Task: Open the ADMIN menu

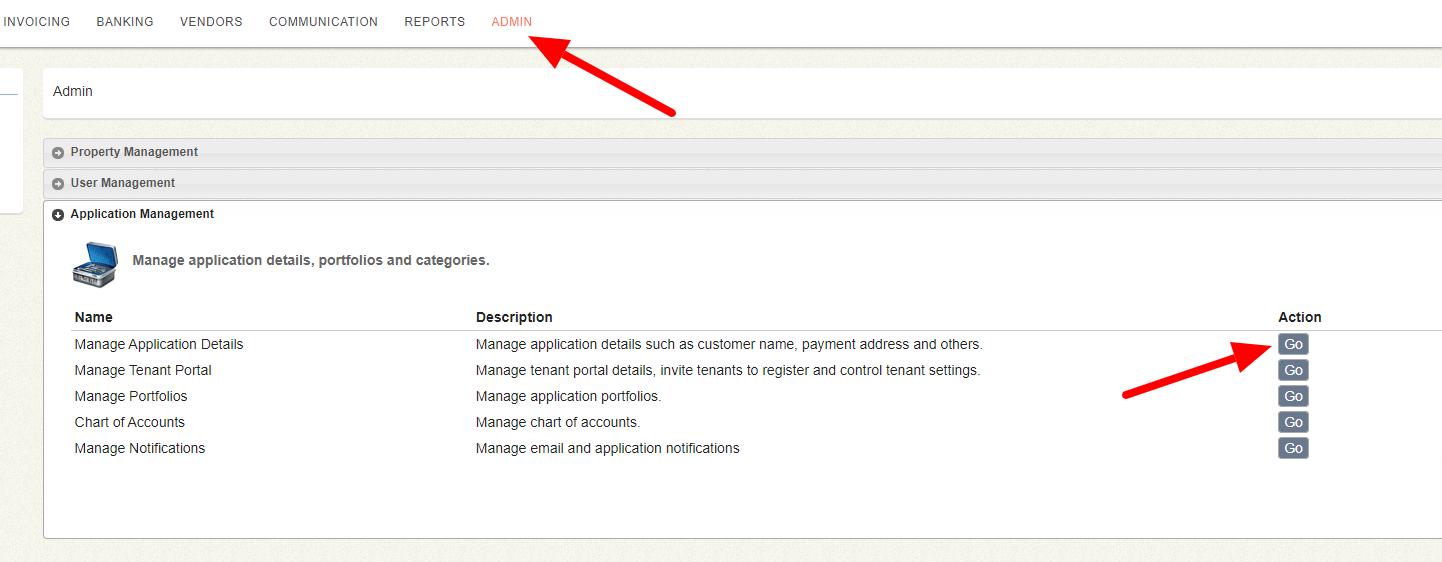Action: tap(512, 22)
